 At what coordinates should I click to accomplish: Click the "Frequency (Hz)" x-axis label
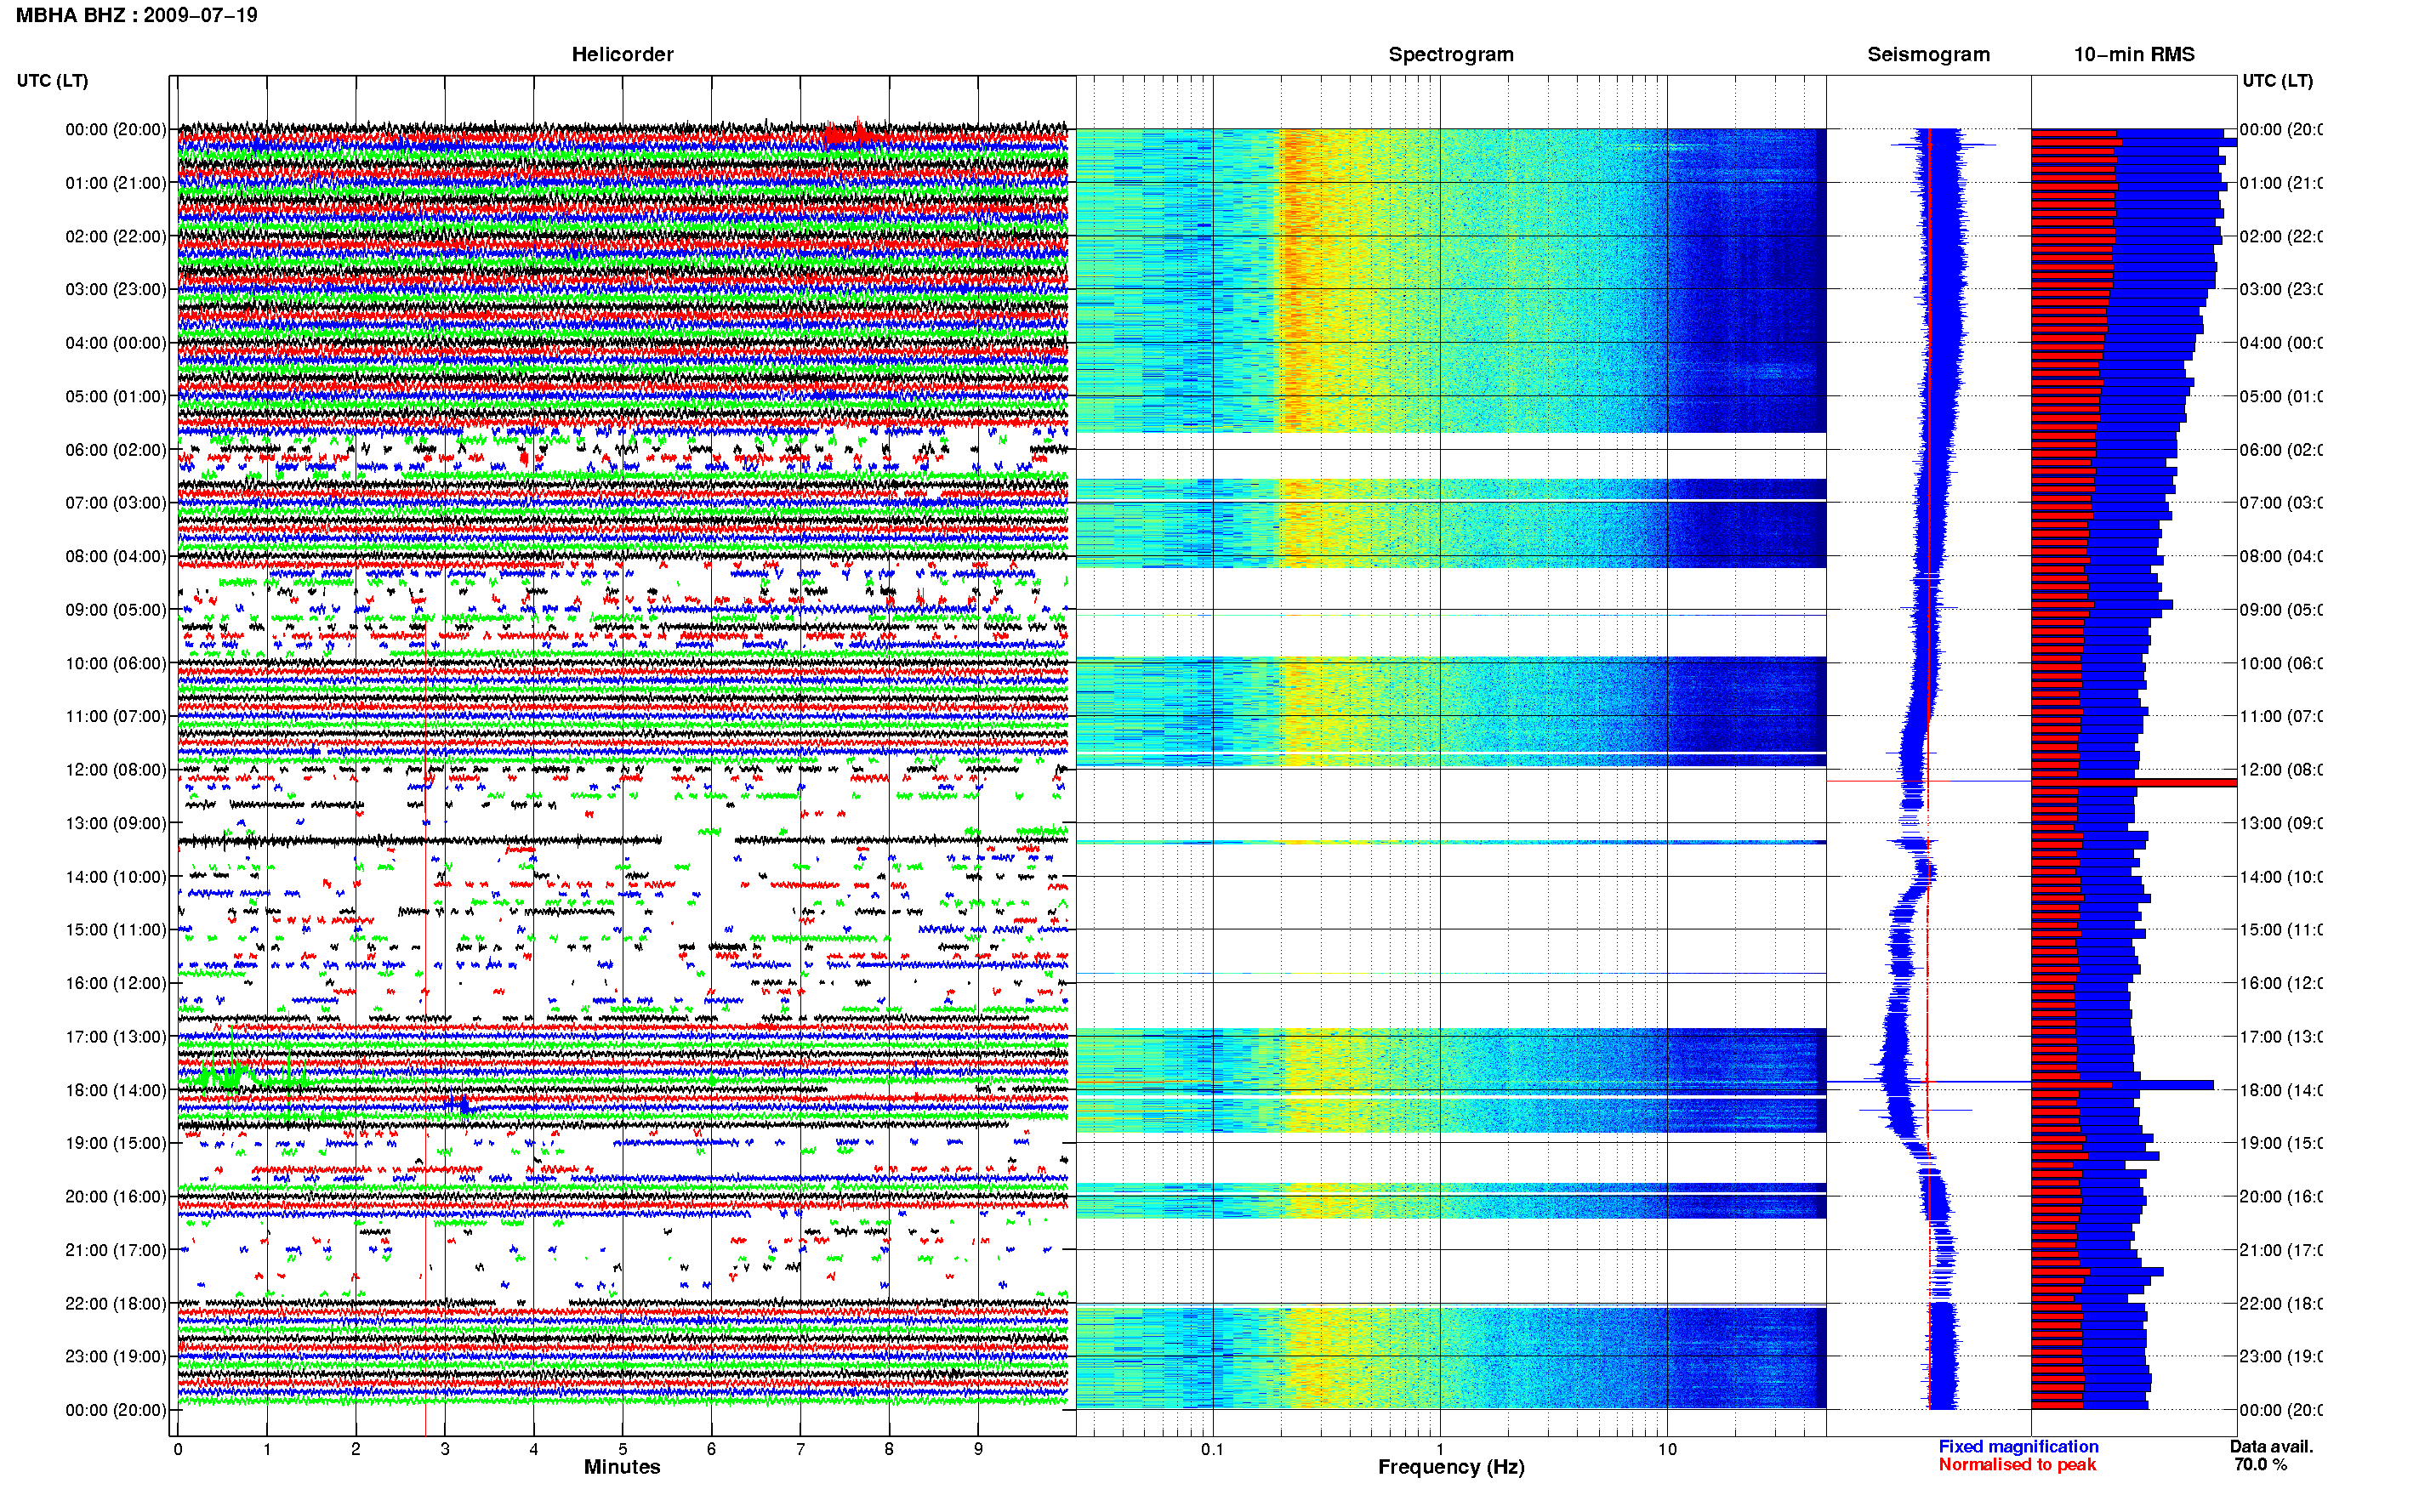[1451, 1467]
